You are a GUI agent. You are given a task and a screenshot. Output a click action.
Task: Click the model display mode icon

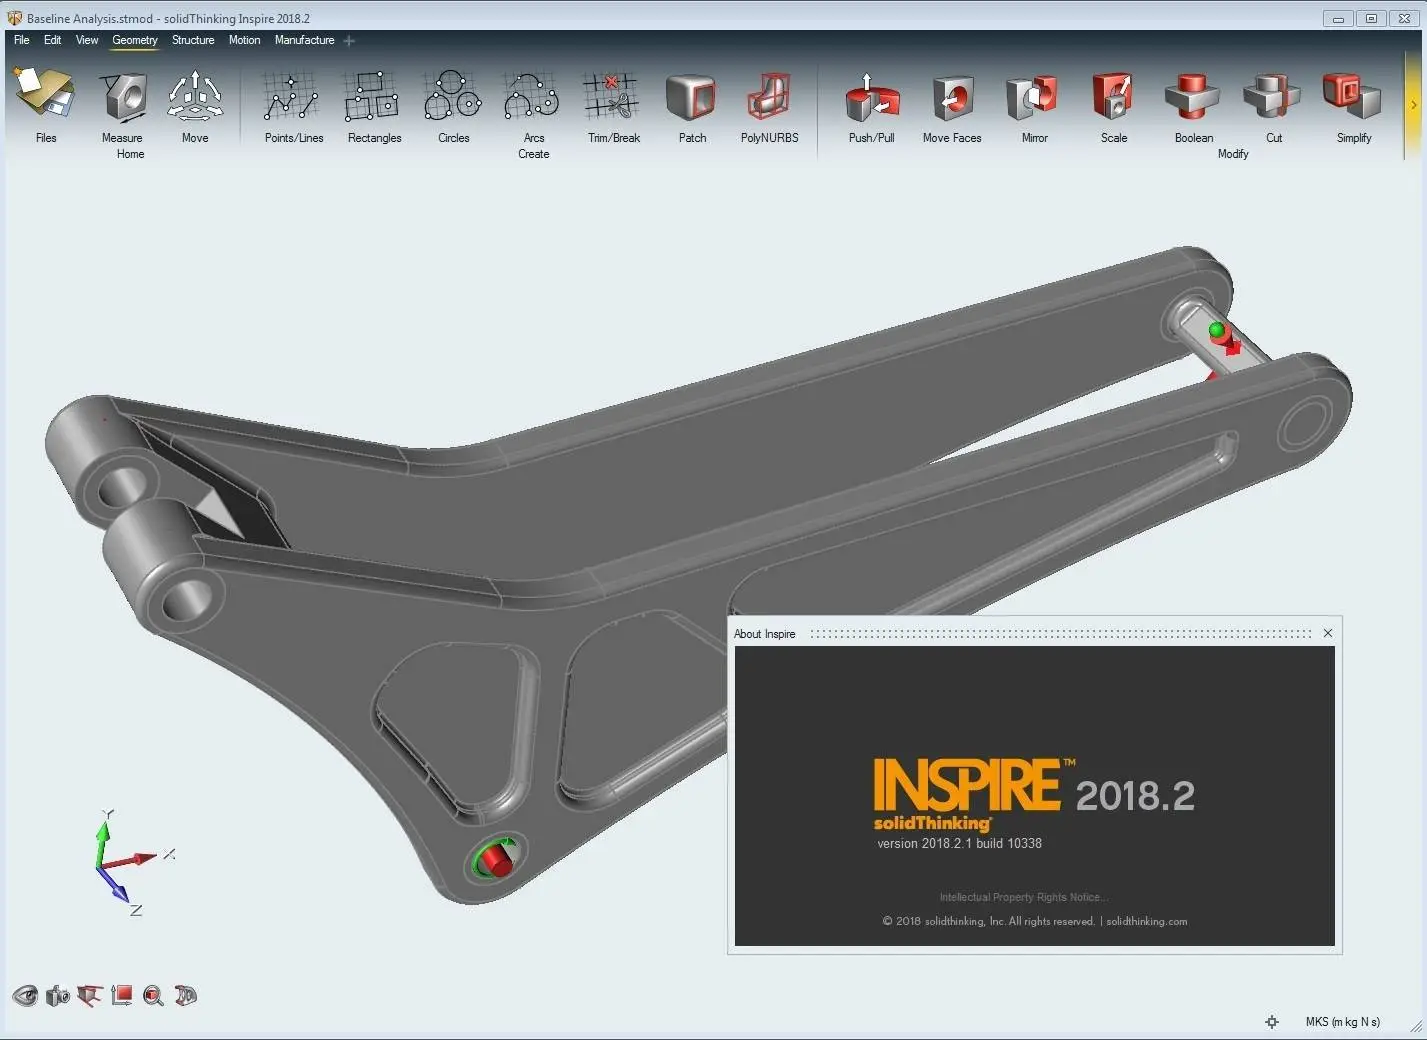[x=185, y=995]
